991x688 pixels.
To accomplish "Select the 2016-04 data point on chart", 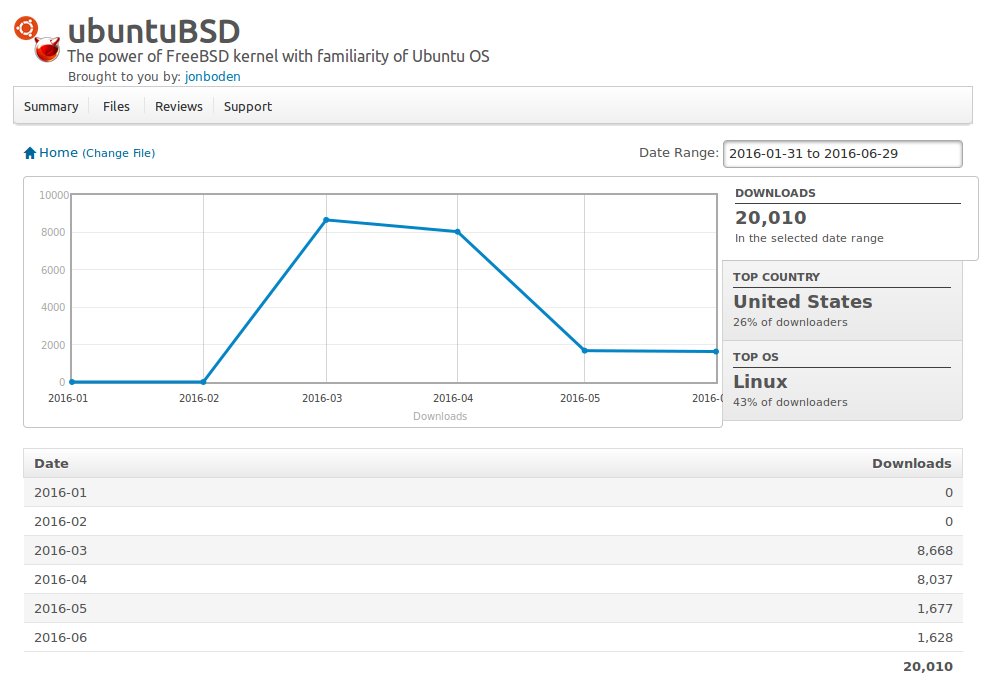I will pos(458,232).
